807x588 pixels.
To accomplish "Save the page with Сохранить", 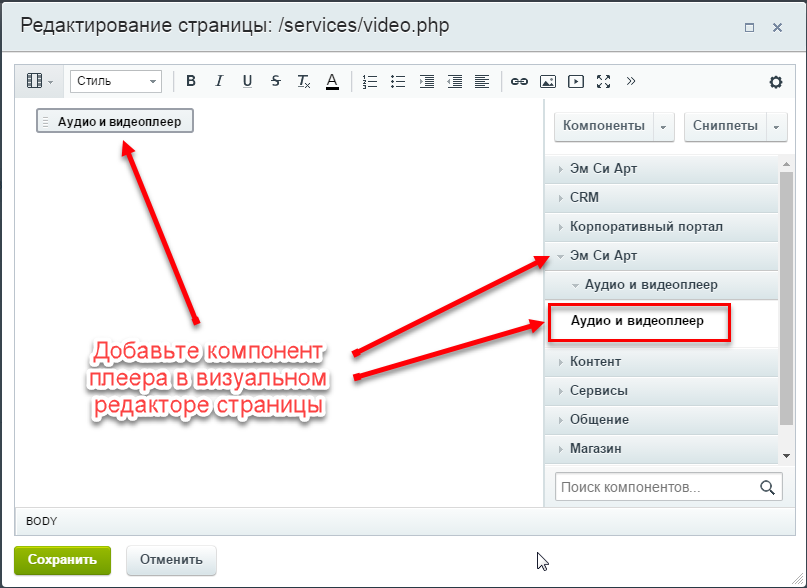I will 62,560.
